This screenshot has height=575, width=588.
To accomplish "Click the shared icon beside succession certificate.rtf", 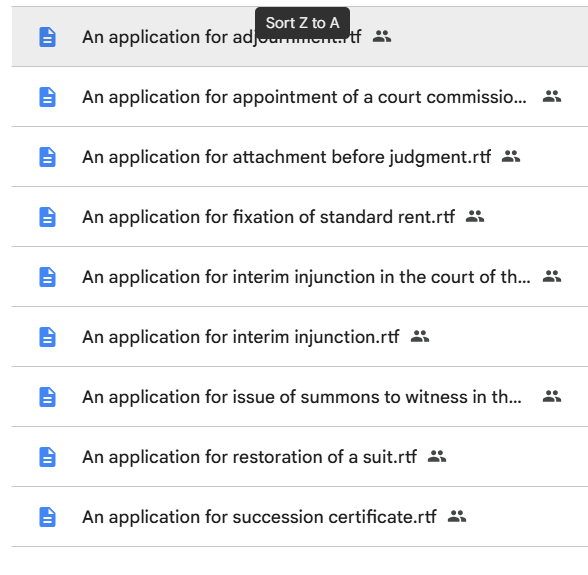I will click(457, 516).
